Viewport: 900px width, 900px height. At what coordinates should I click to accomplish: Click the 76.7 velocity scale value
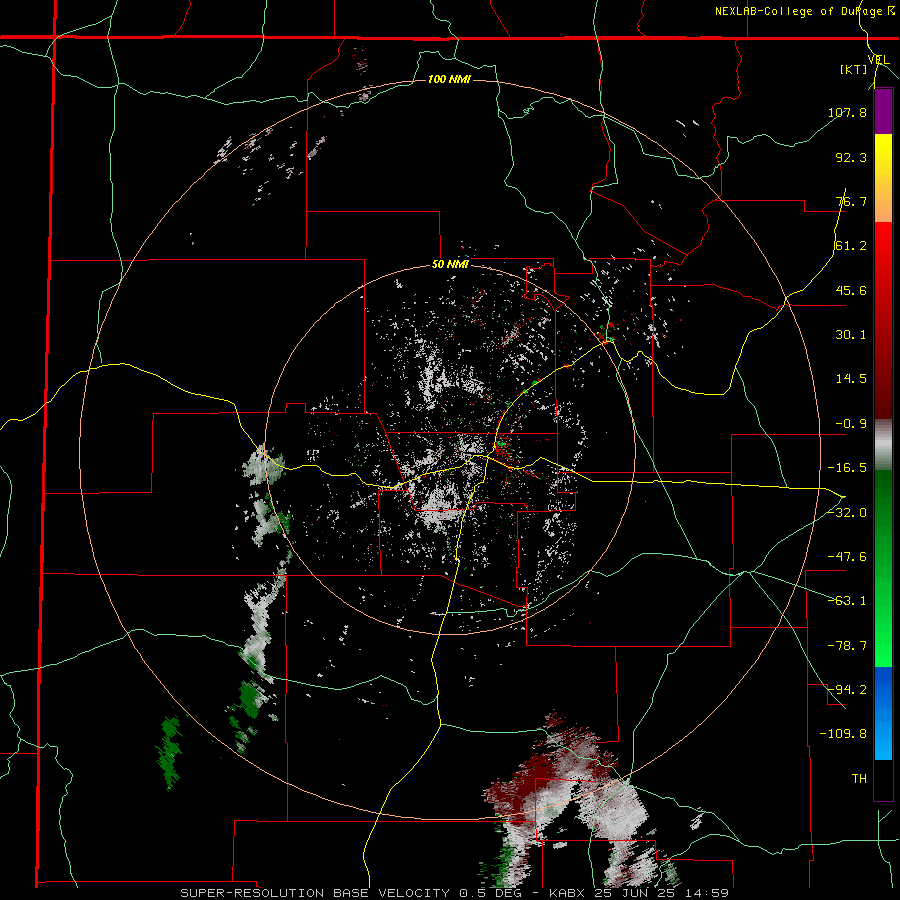851,201
